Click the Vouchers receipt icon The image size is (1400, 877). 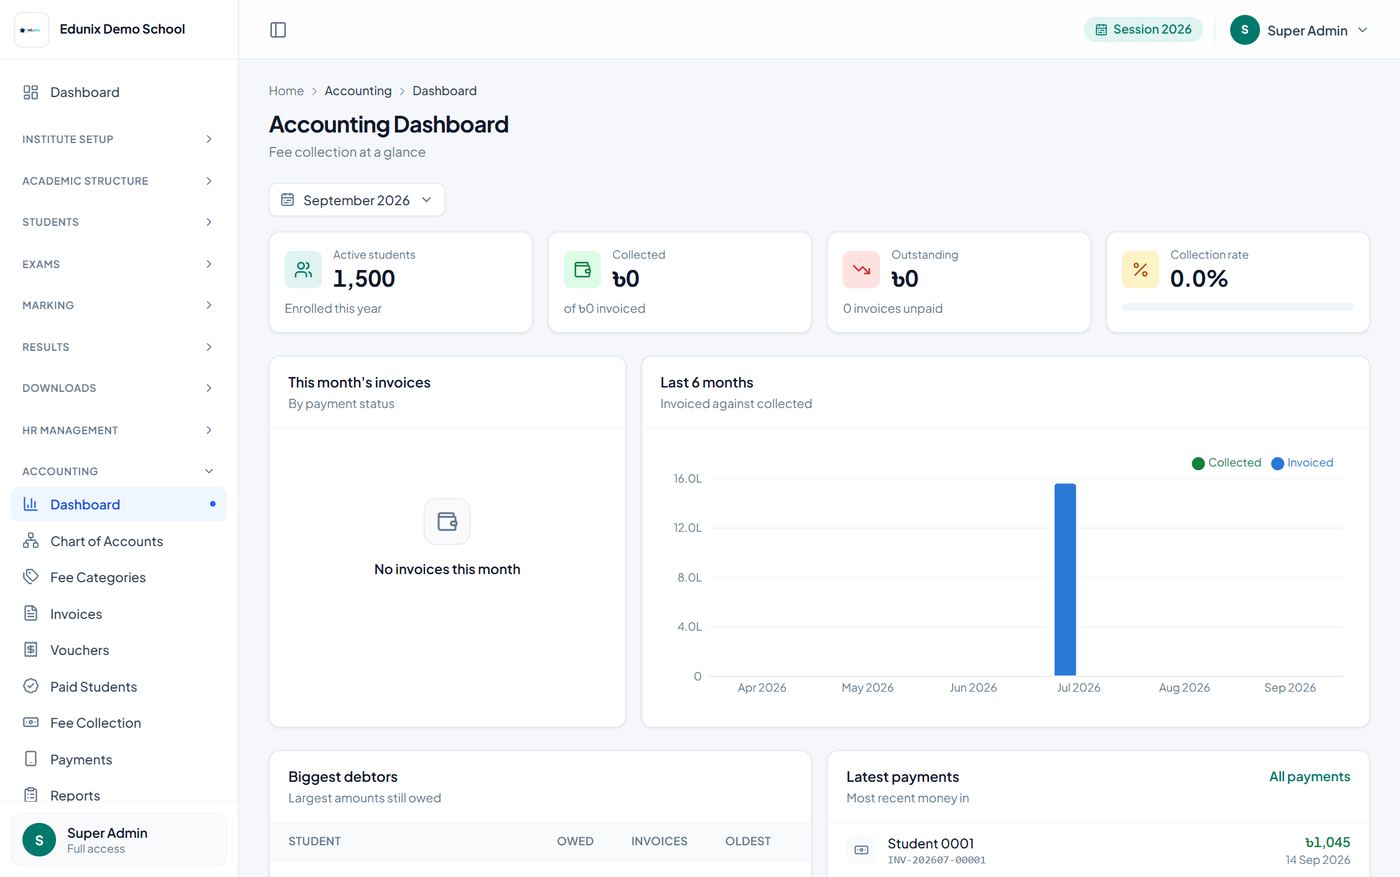pos(31,650)
